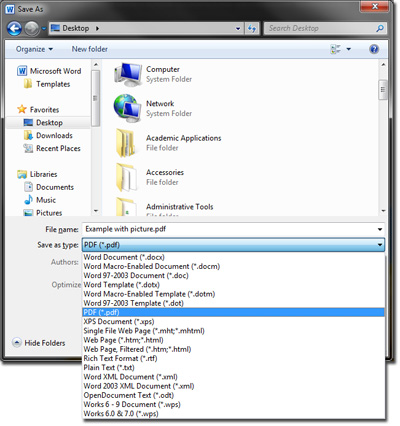This screenshot has height=426, width=400.
Task: Click the navigation pane scroll up arrow
Action: click(x=96, y=64)
